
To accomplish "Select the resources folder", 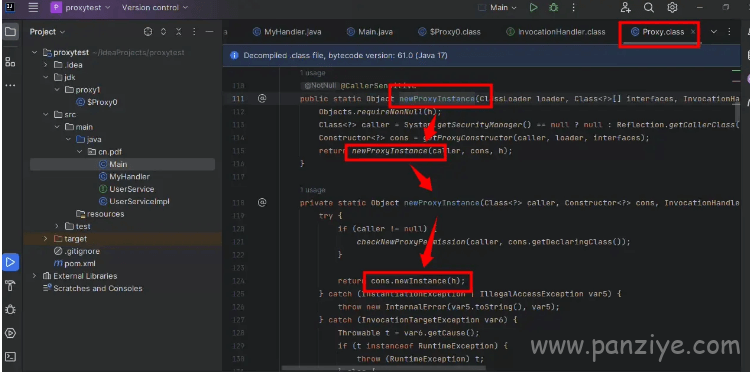I will (x=100, y=214).
